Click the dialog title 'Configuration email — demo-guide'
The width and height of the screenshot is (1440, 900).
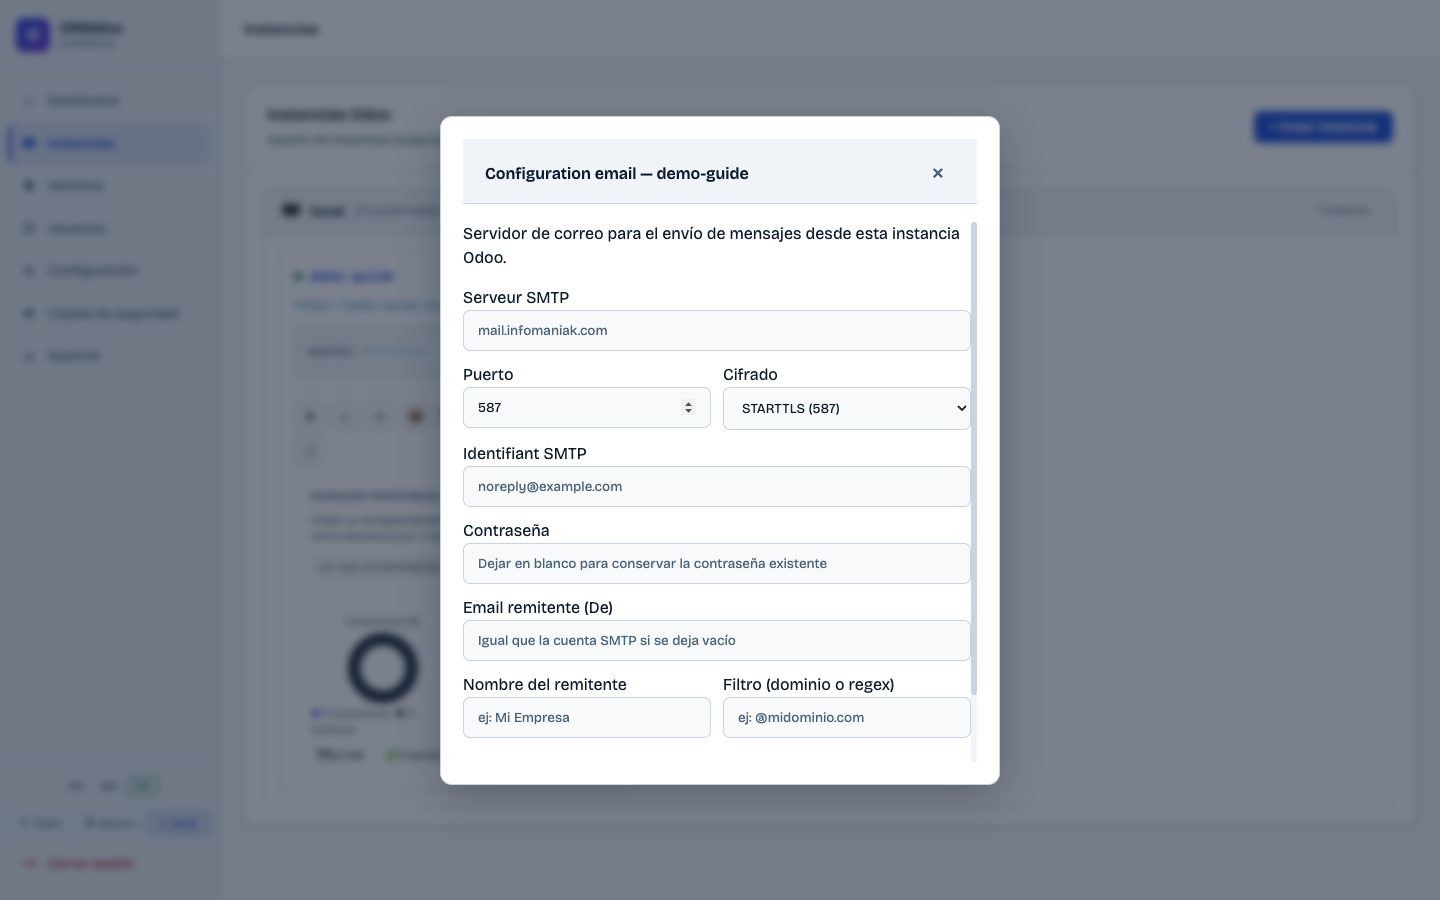click(617, 174)
